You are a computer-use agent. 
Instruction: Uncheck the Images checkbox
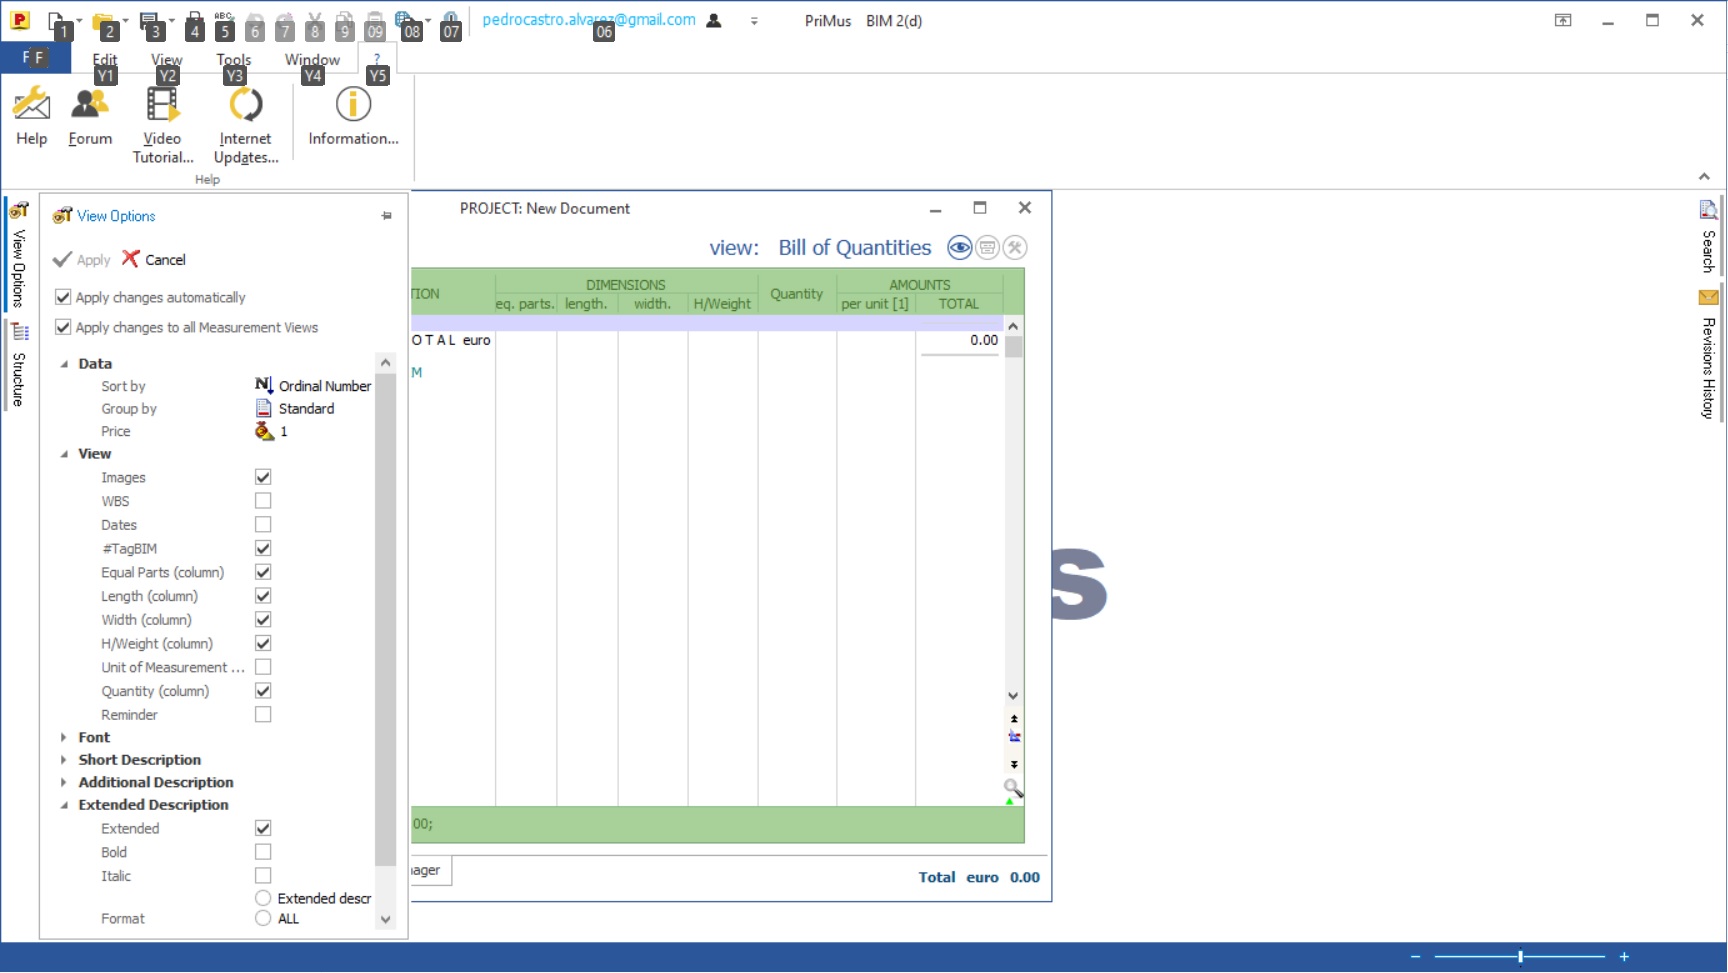tap(263, 477)
